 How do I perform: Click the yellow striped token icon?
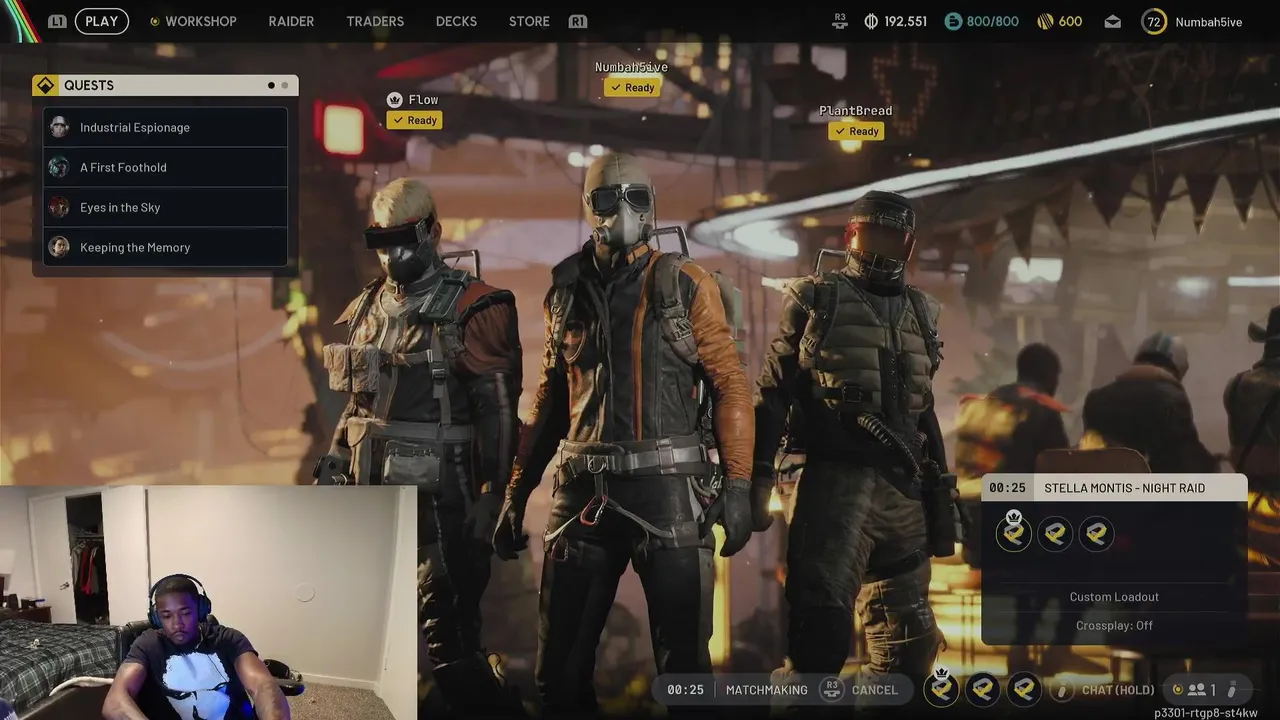pos(1045,21)
